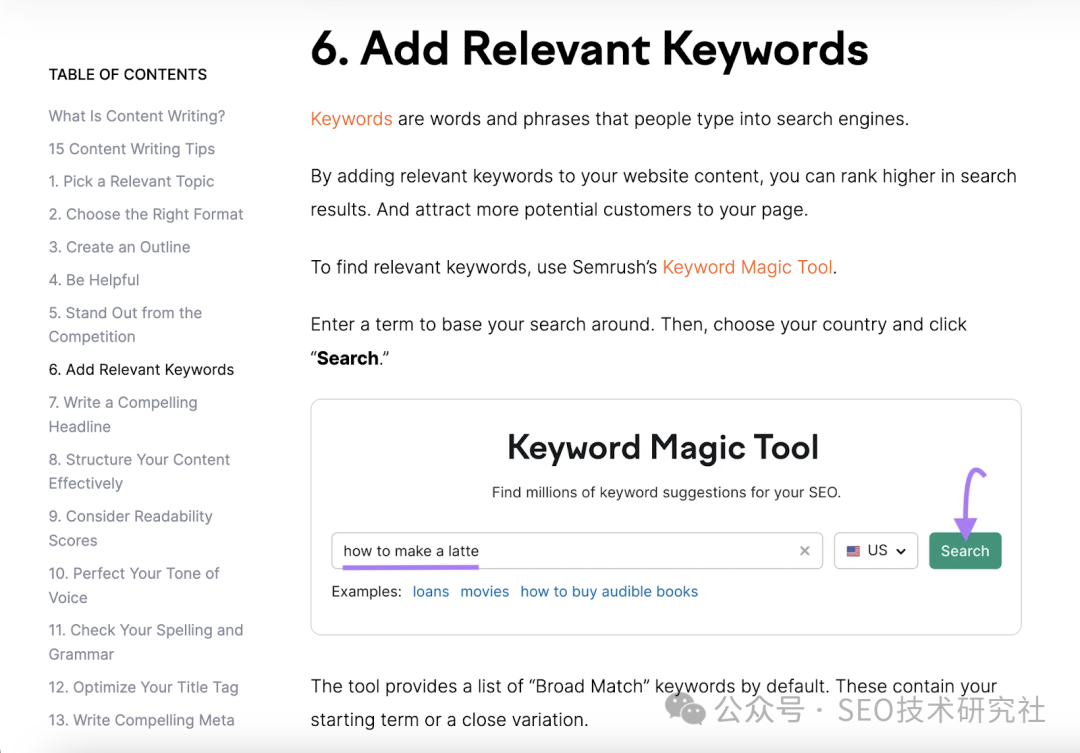The image size is (1080, 753).
Task: Click 'Find millions of keyword suggestions' subtitle
Action: pos(666,493)
